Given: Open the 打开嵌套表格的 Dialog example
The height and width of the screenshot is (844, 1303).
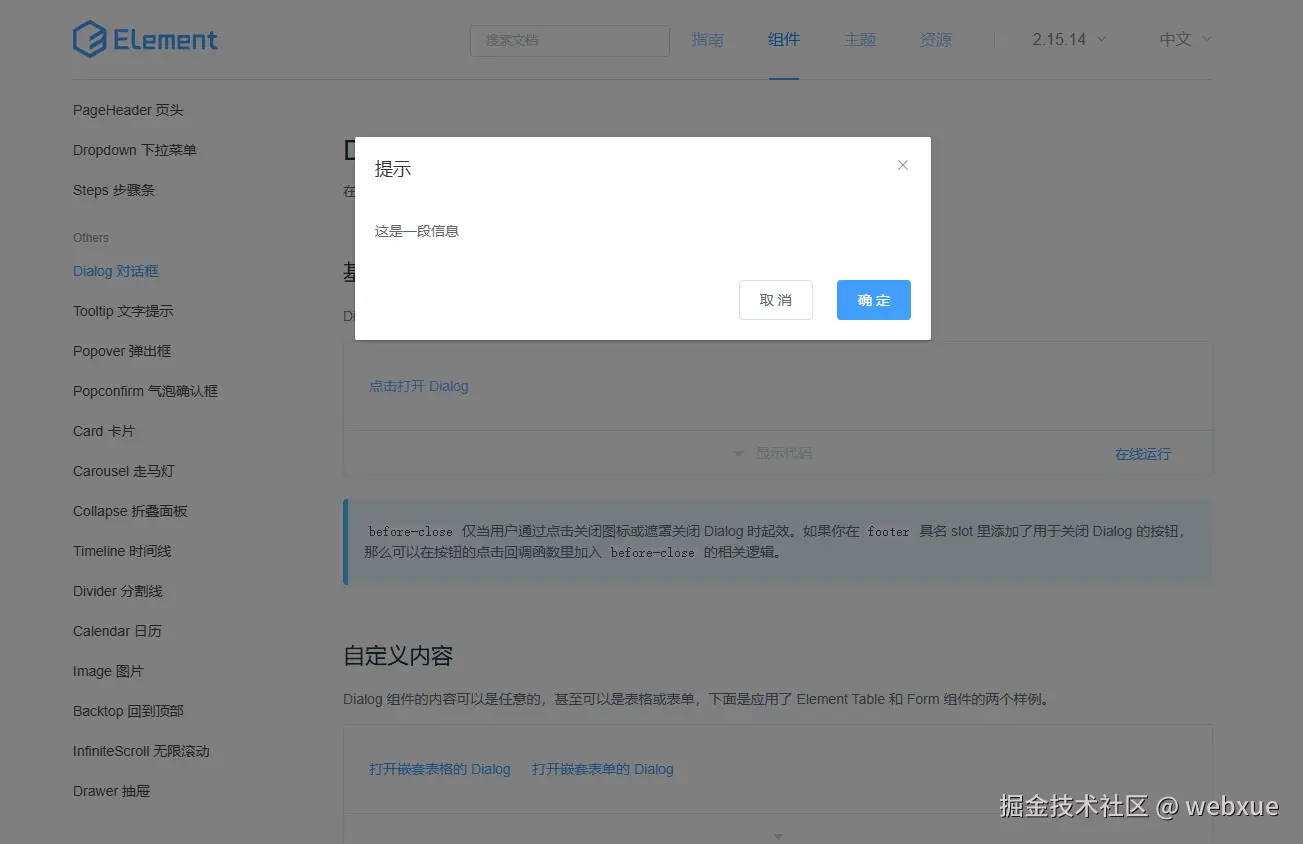Looking at the screenshot, I should coord(440,769).
